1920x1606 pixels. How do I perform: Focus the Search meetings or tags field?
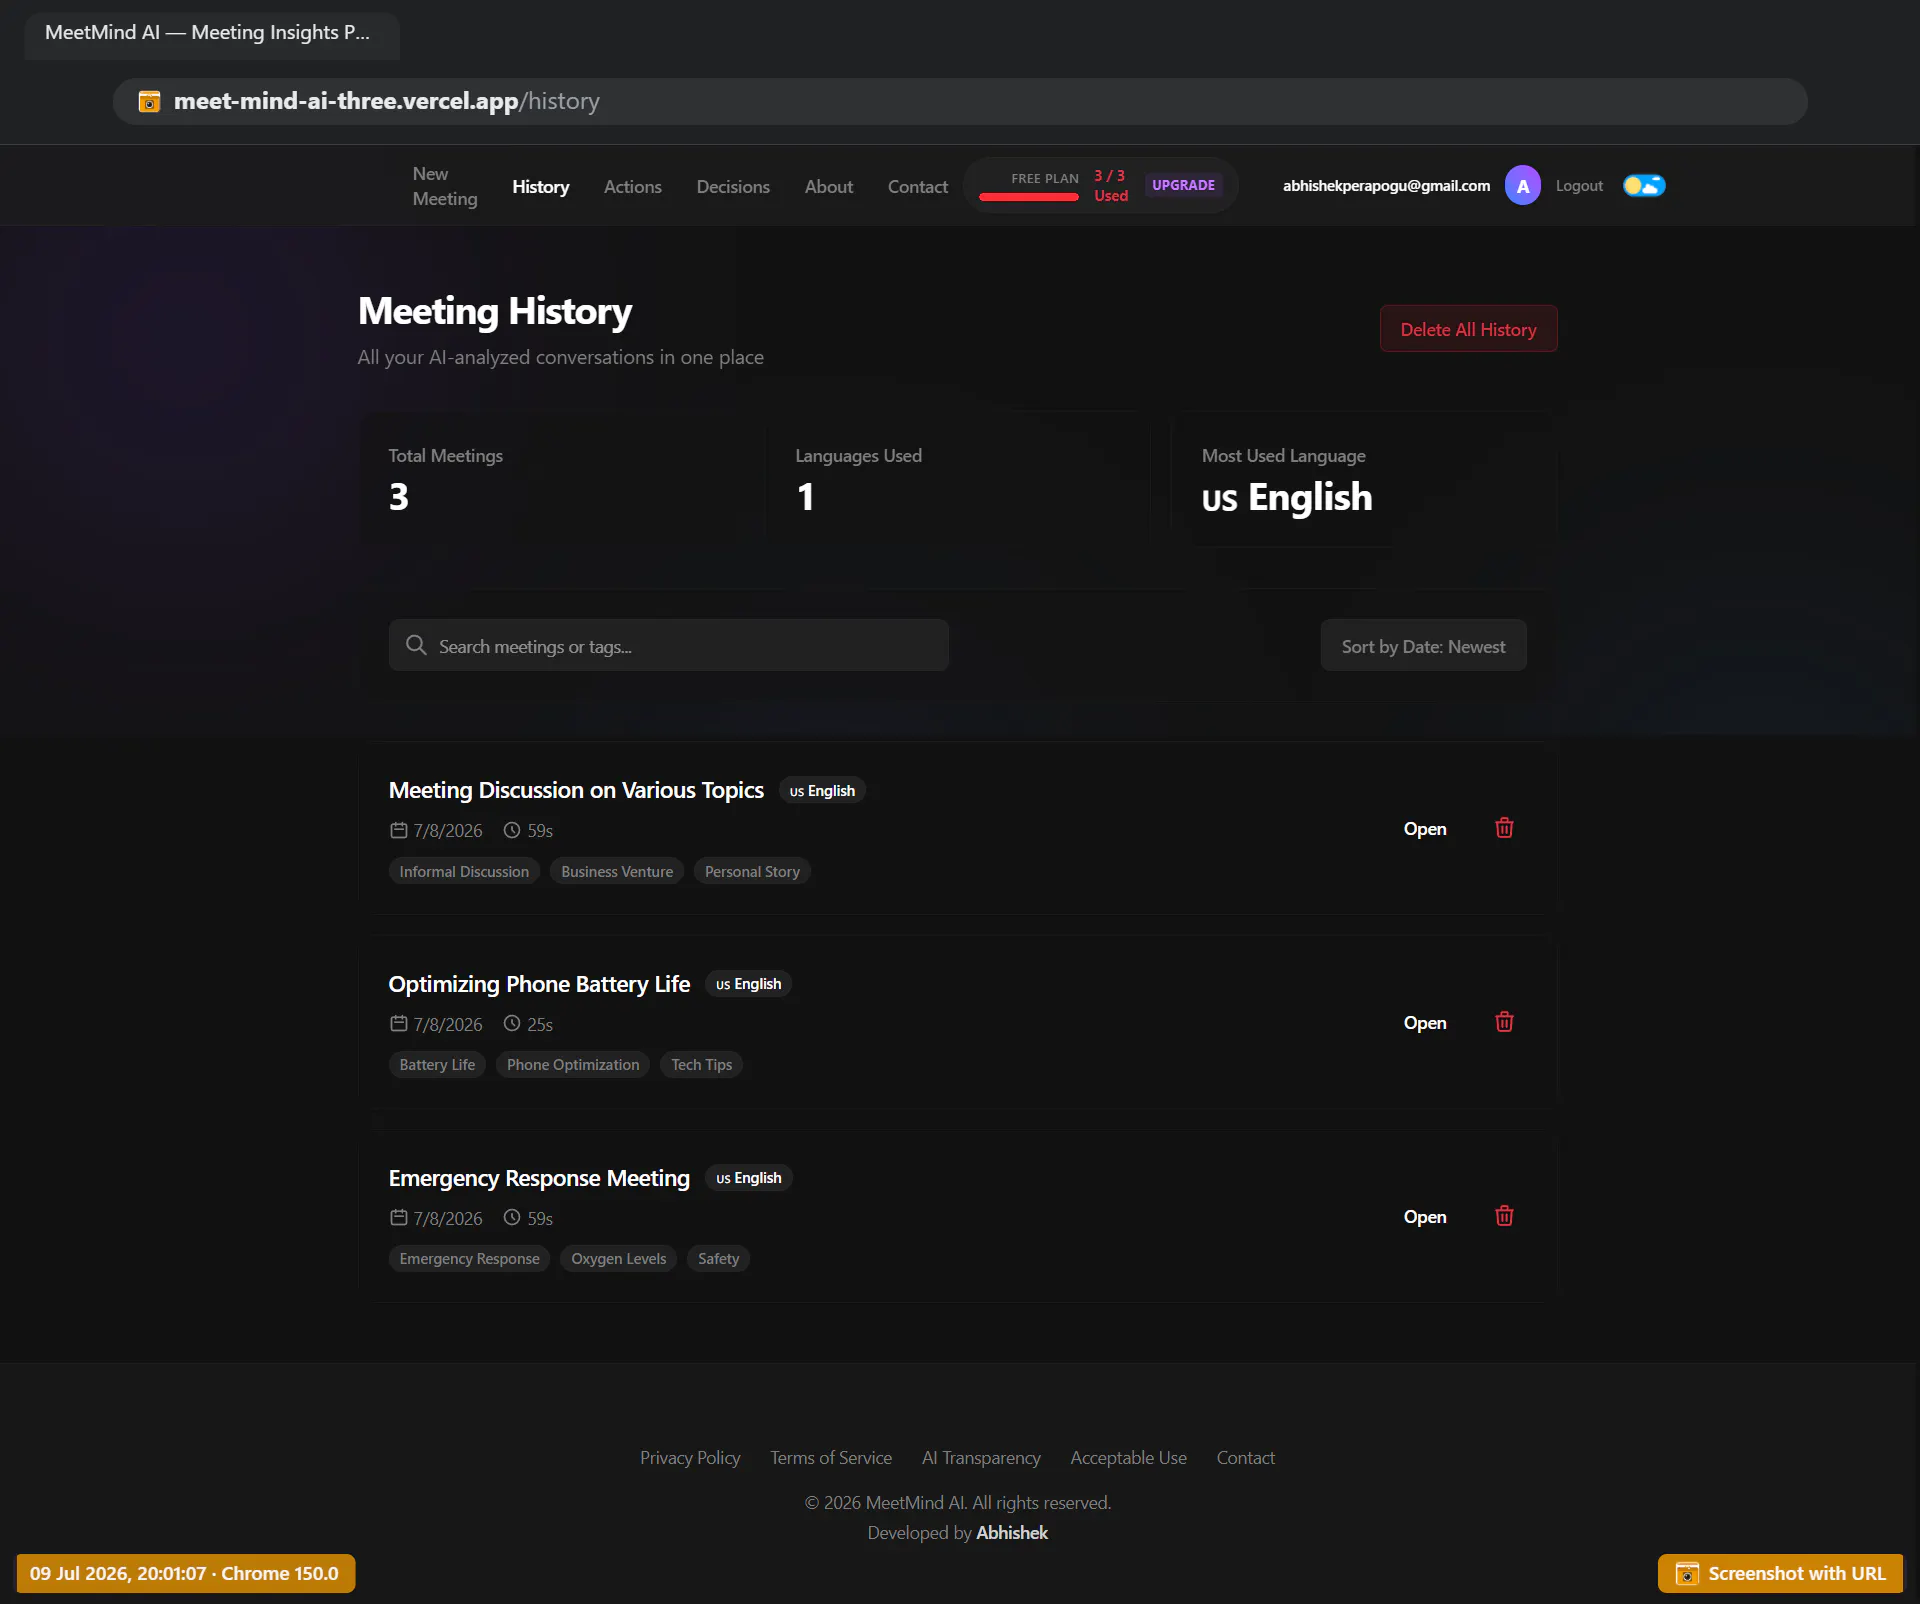668,647
